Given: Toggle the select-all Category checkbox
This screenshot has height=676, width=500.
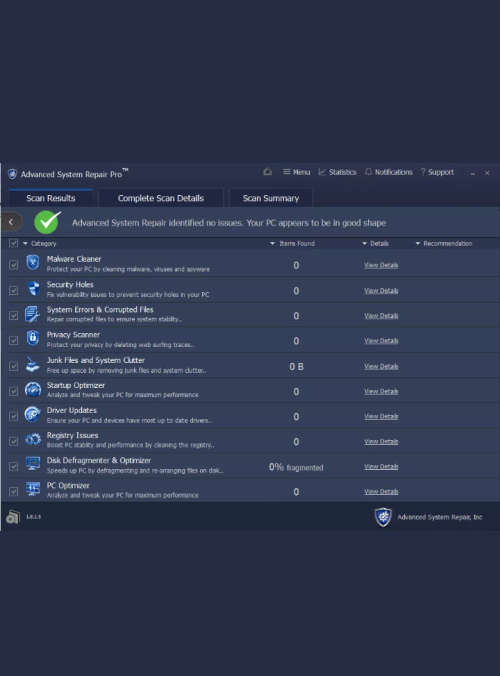Looking at the screenshot, I should pos(13,244).
